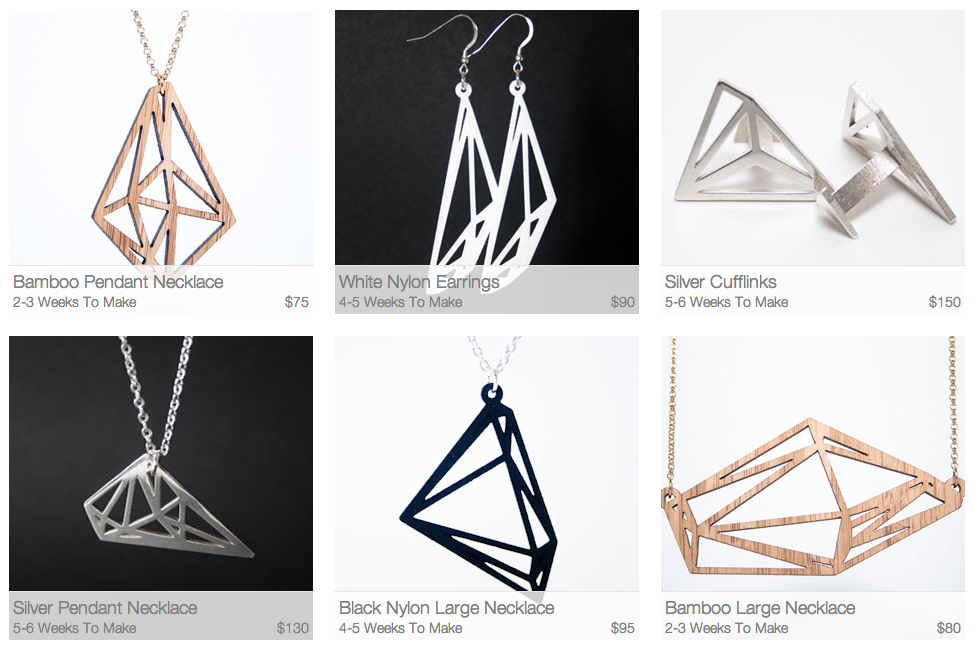Select the $75 price label
This screenshot has height=645, width=974.
[296, 303]
